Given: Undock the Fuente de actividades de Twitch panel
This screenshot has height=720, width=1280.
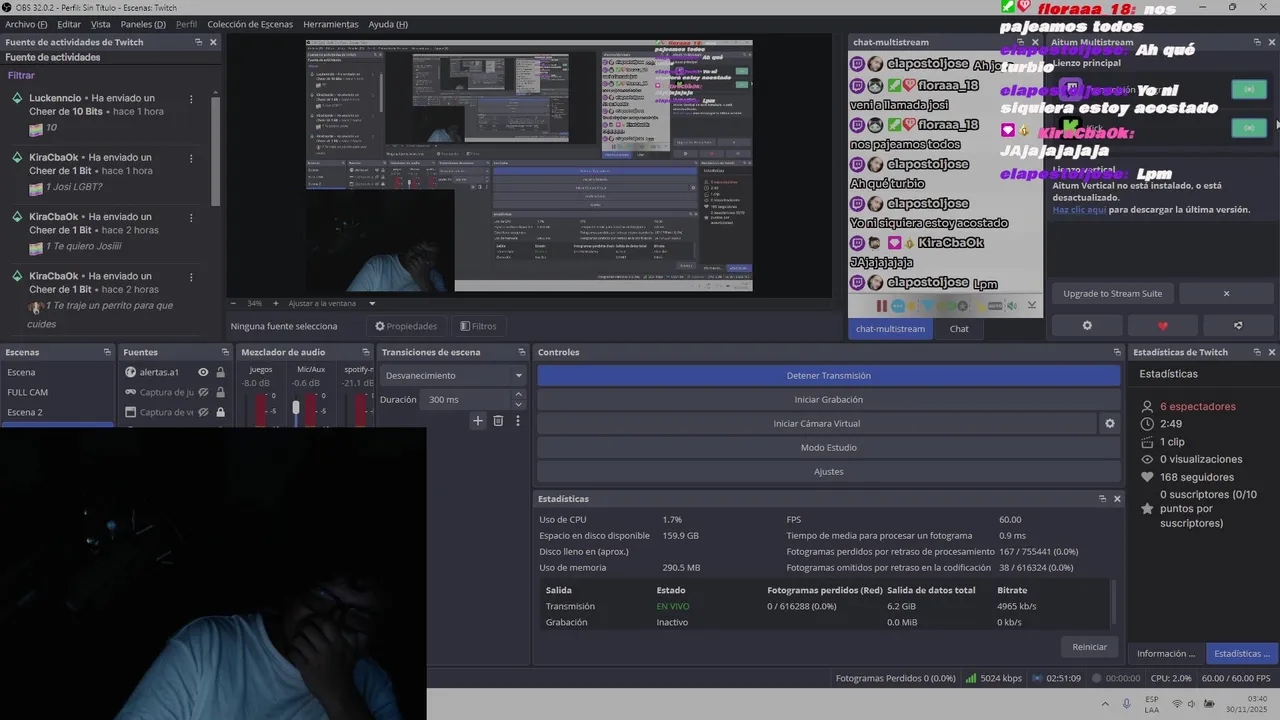Looking at the screenshot, I should [198, 42].
